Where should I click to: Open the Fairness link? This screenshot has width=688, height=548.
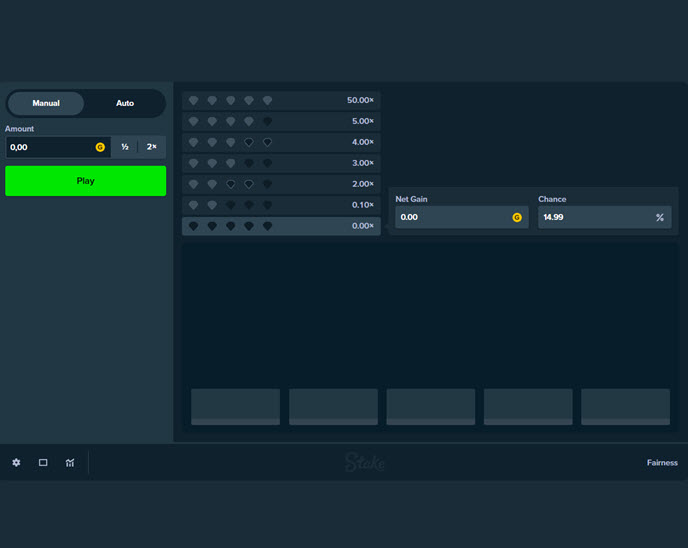point(662,463)
